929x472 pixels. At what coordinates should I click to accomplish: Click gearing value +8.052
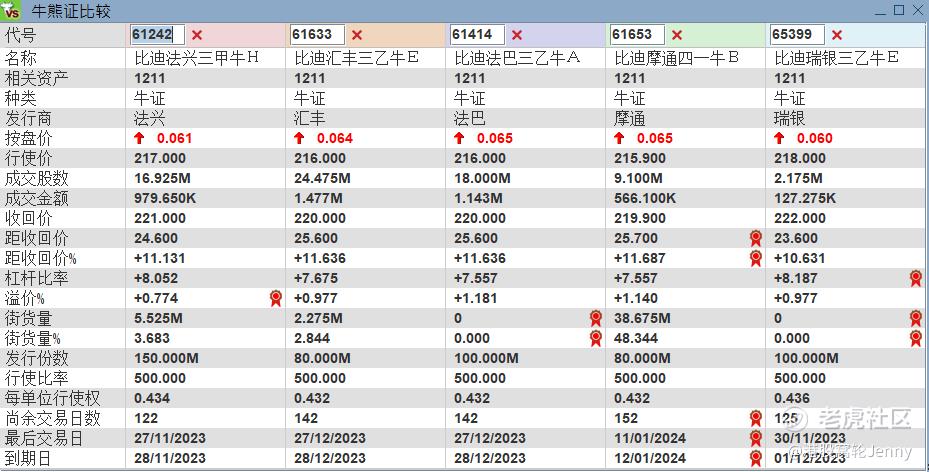click(156, 278)
